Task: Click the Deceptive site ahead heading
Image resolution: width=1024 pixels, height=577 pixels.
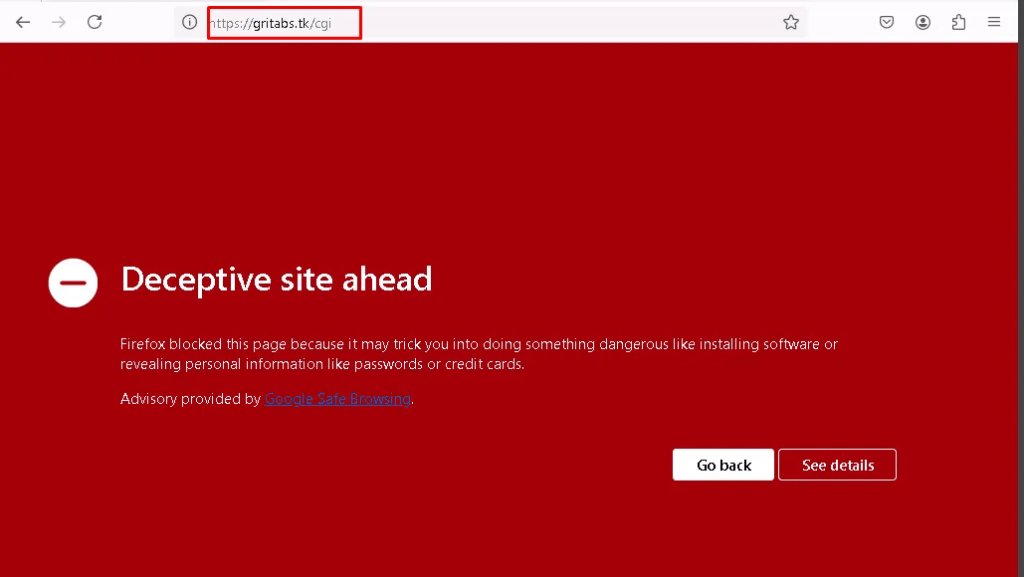Action: pos(276,279)
